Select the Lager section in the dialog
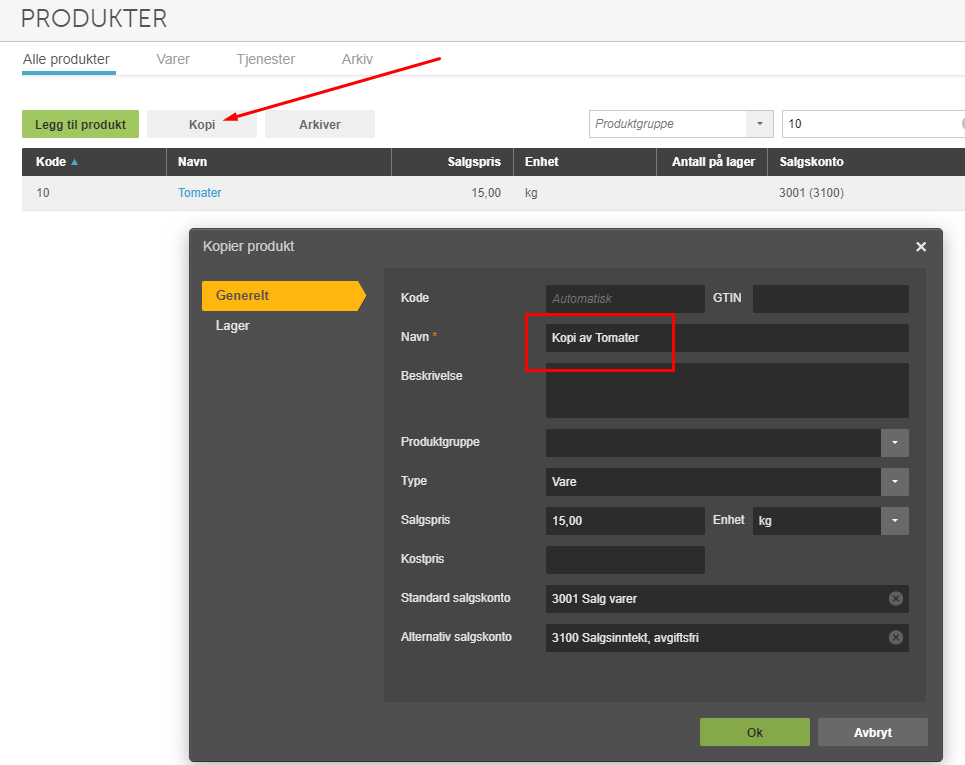This screenshot has width=965, height=765. pyautogui.click(x=233, y=326)
